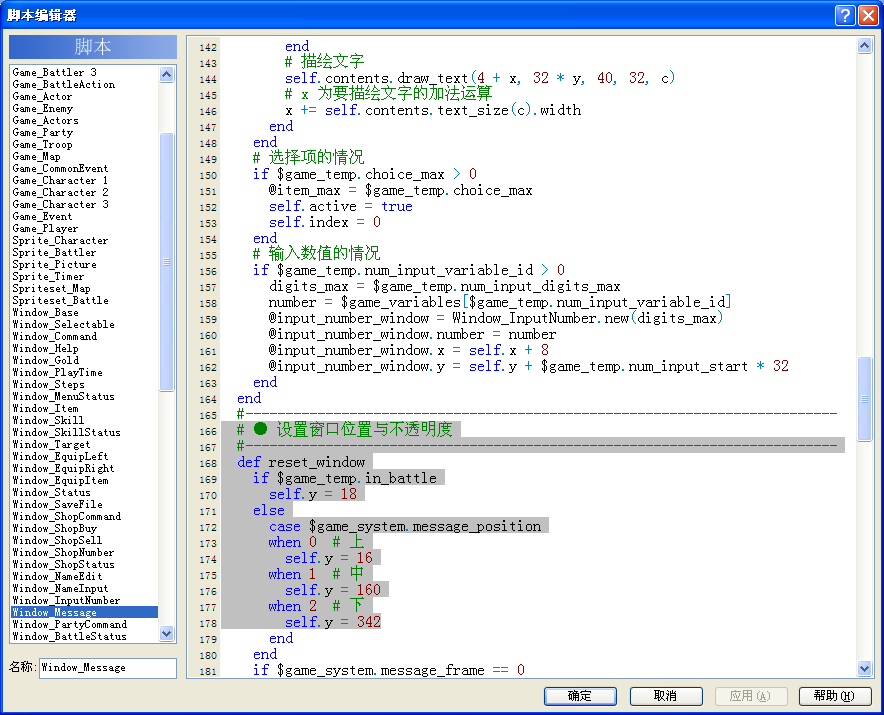The height and width of the screenshot is (715, 884).
Task: Select Window_SaveFile script
Action: [x=58, y=504]
